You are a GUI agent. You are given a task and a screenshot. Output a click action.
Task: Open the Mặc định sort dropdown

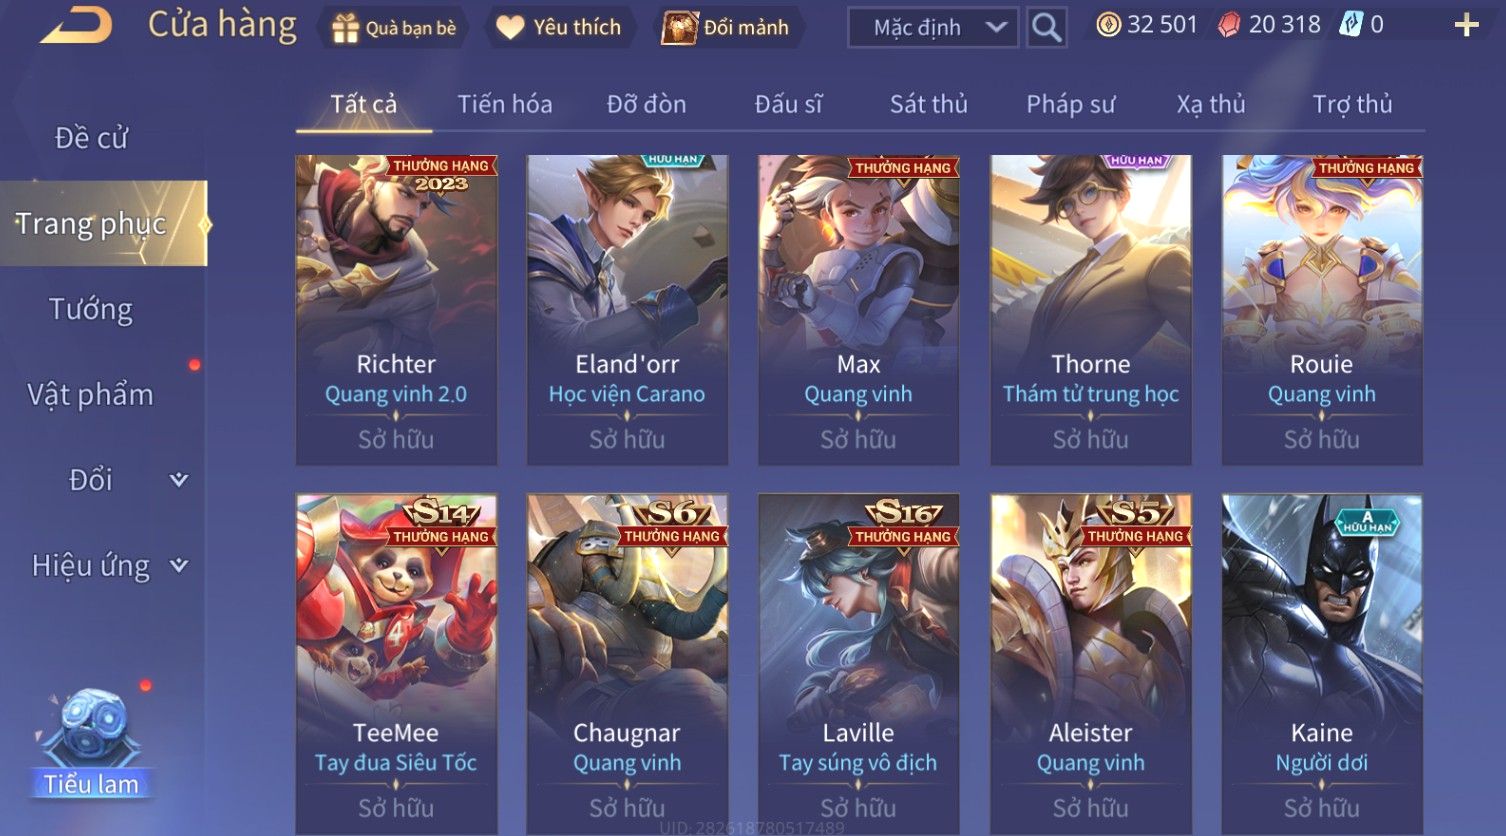[x=933, y=27]
